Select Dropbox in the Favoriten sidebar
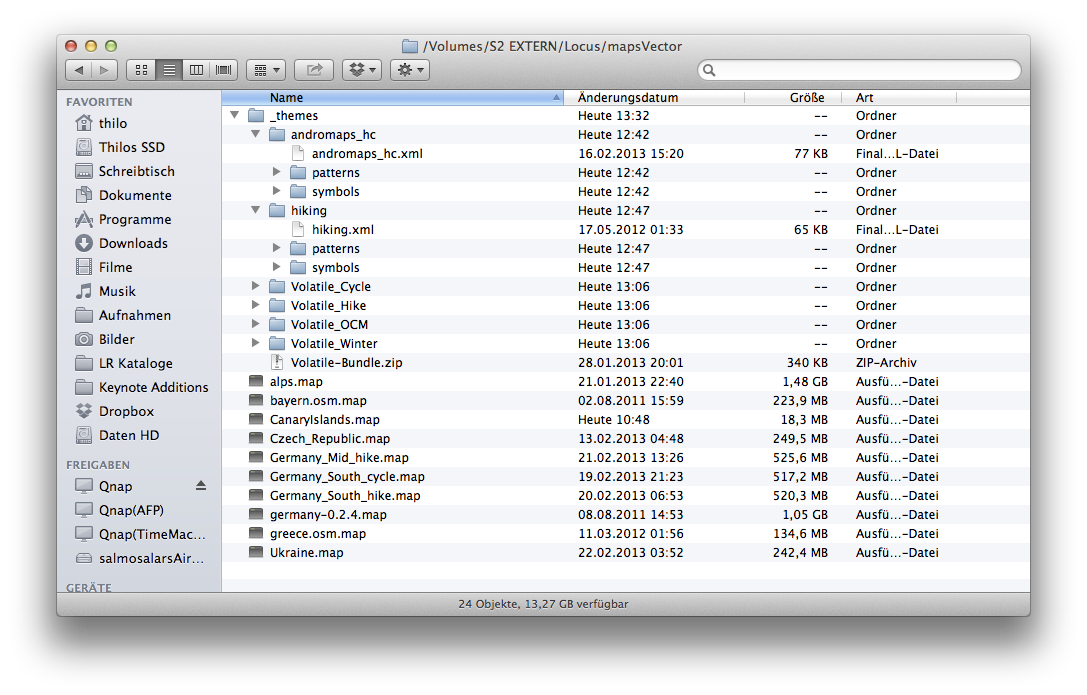Image resolution: width=1087 pixels, height=695 pixels. (126, 411)
